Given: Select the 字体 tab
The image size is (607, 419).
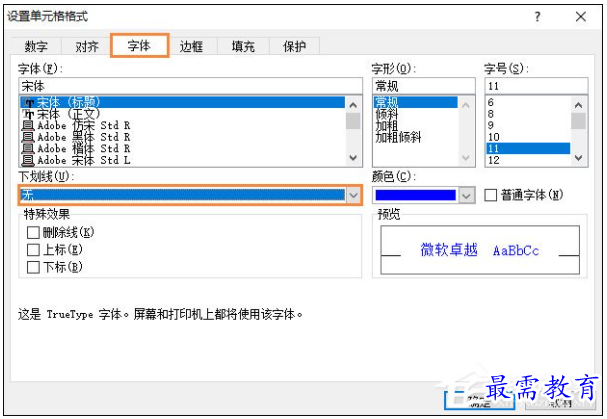Looking at the screenshot, I should [139, 46].
